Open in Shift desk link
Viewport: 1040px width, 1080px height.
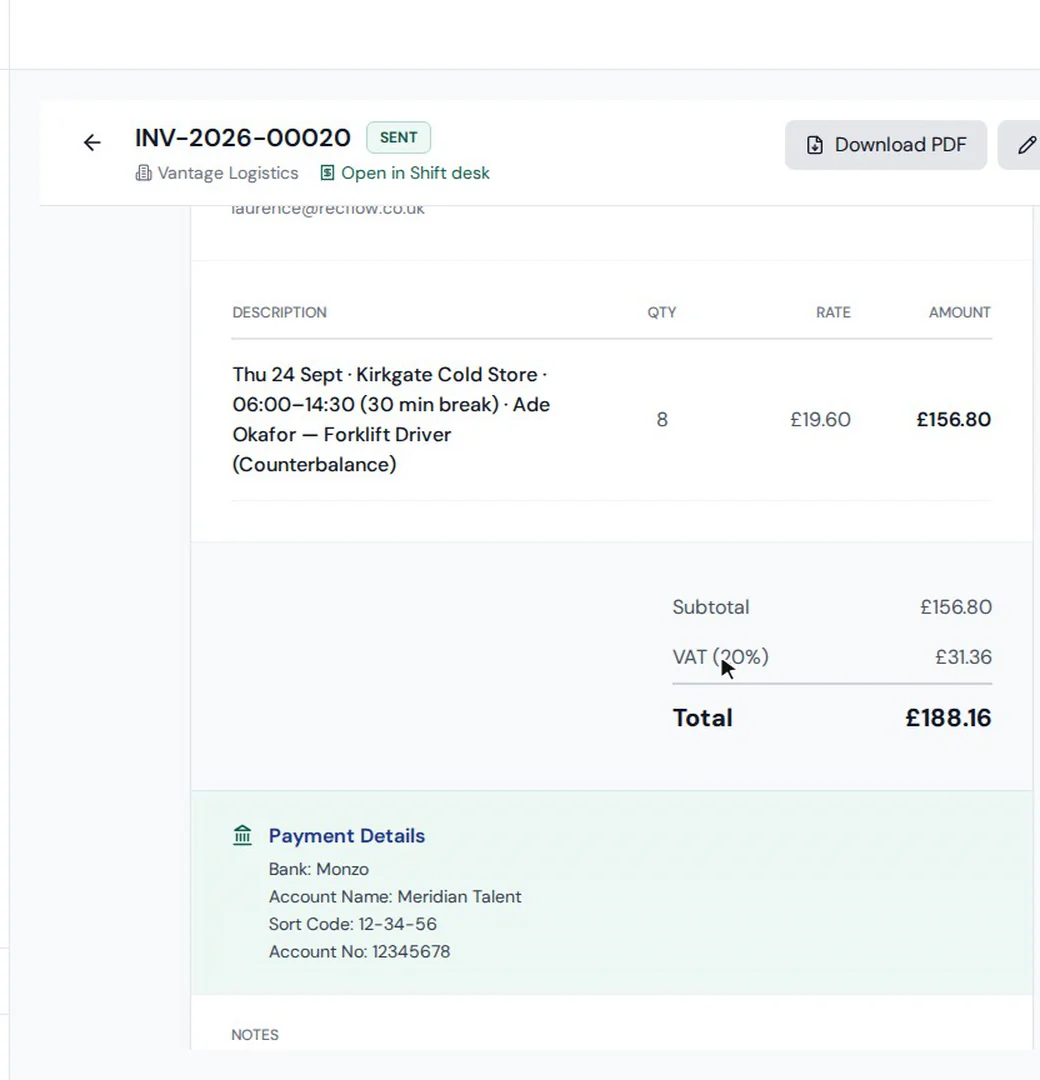click(415, 173)
